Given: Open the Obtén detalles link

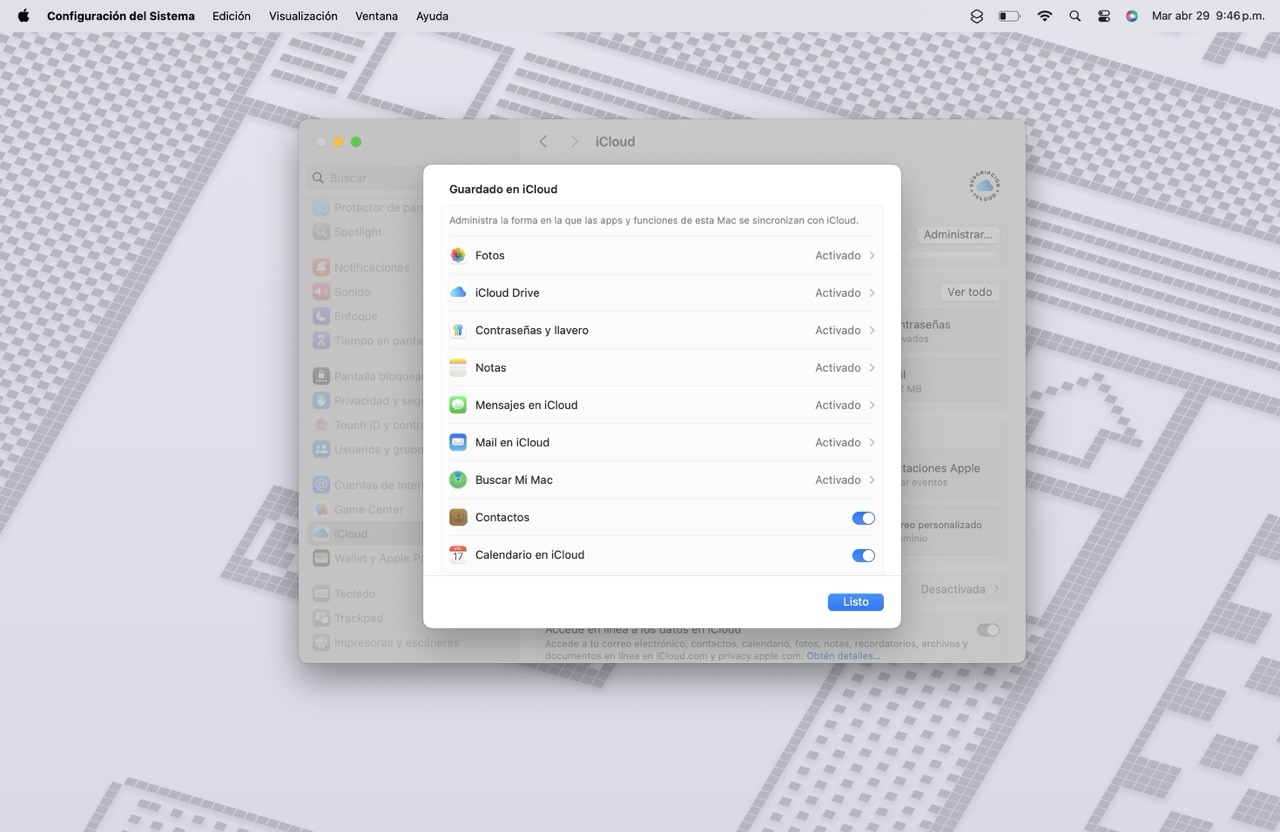Looking at the screenshot, I should pyautogui.click(x=843, y=656).
